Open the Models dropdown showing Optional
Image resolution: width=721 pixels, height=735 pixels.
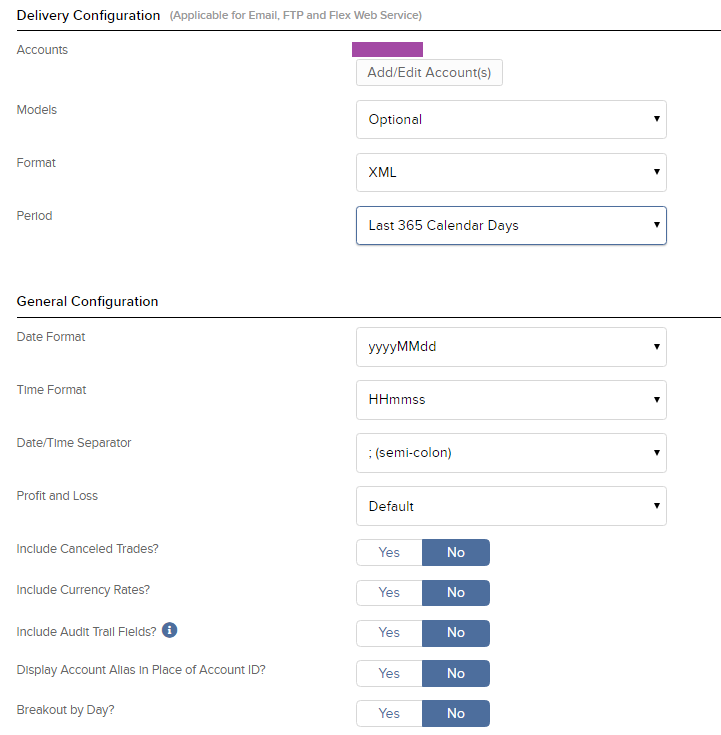coord(511,120)
